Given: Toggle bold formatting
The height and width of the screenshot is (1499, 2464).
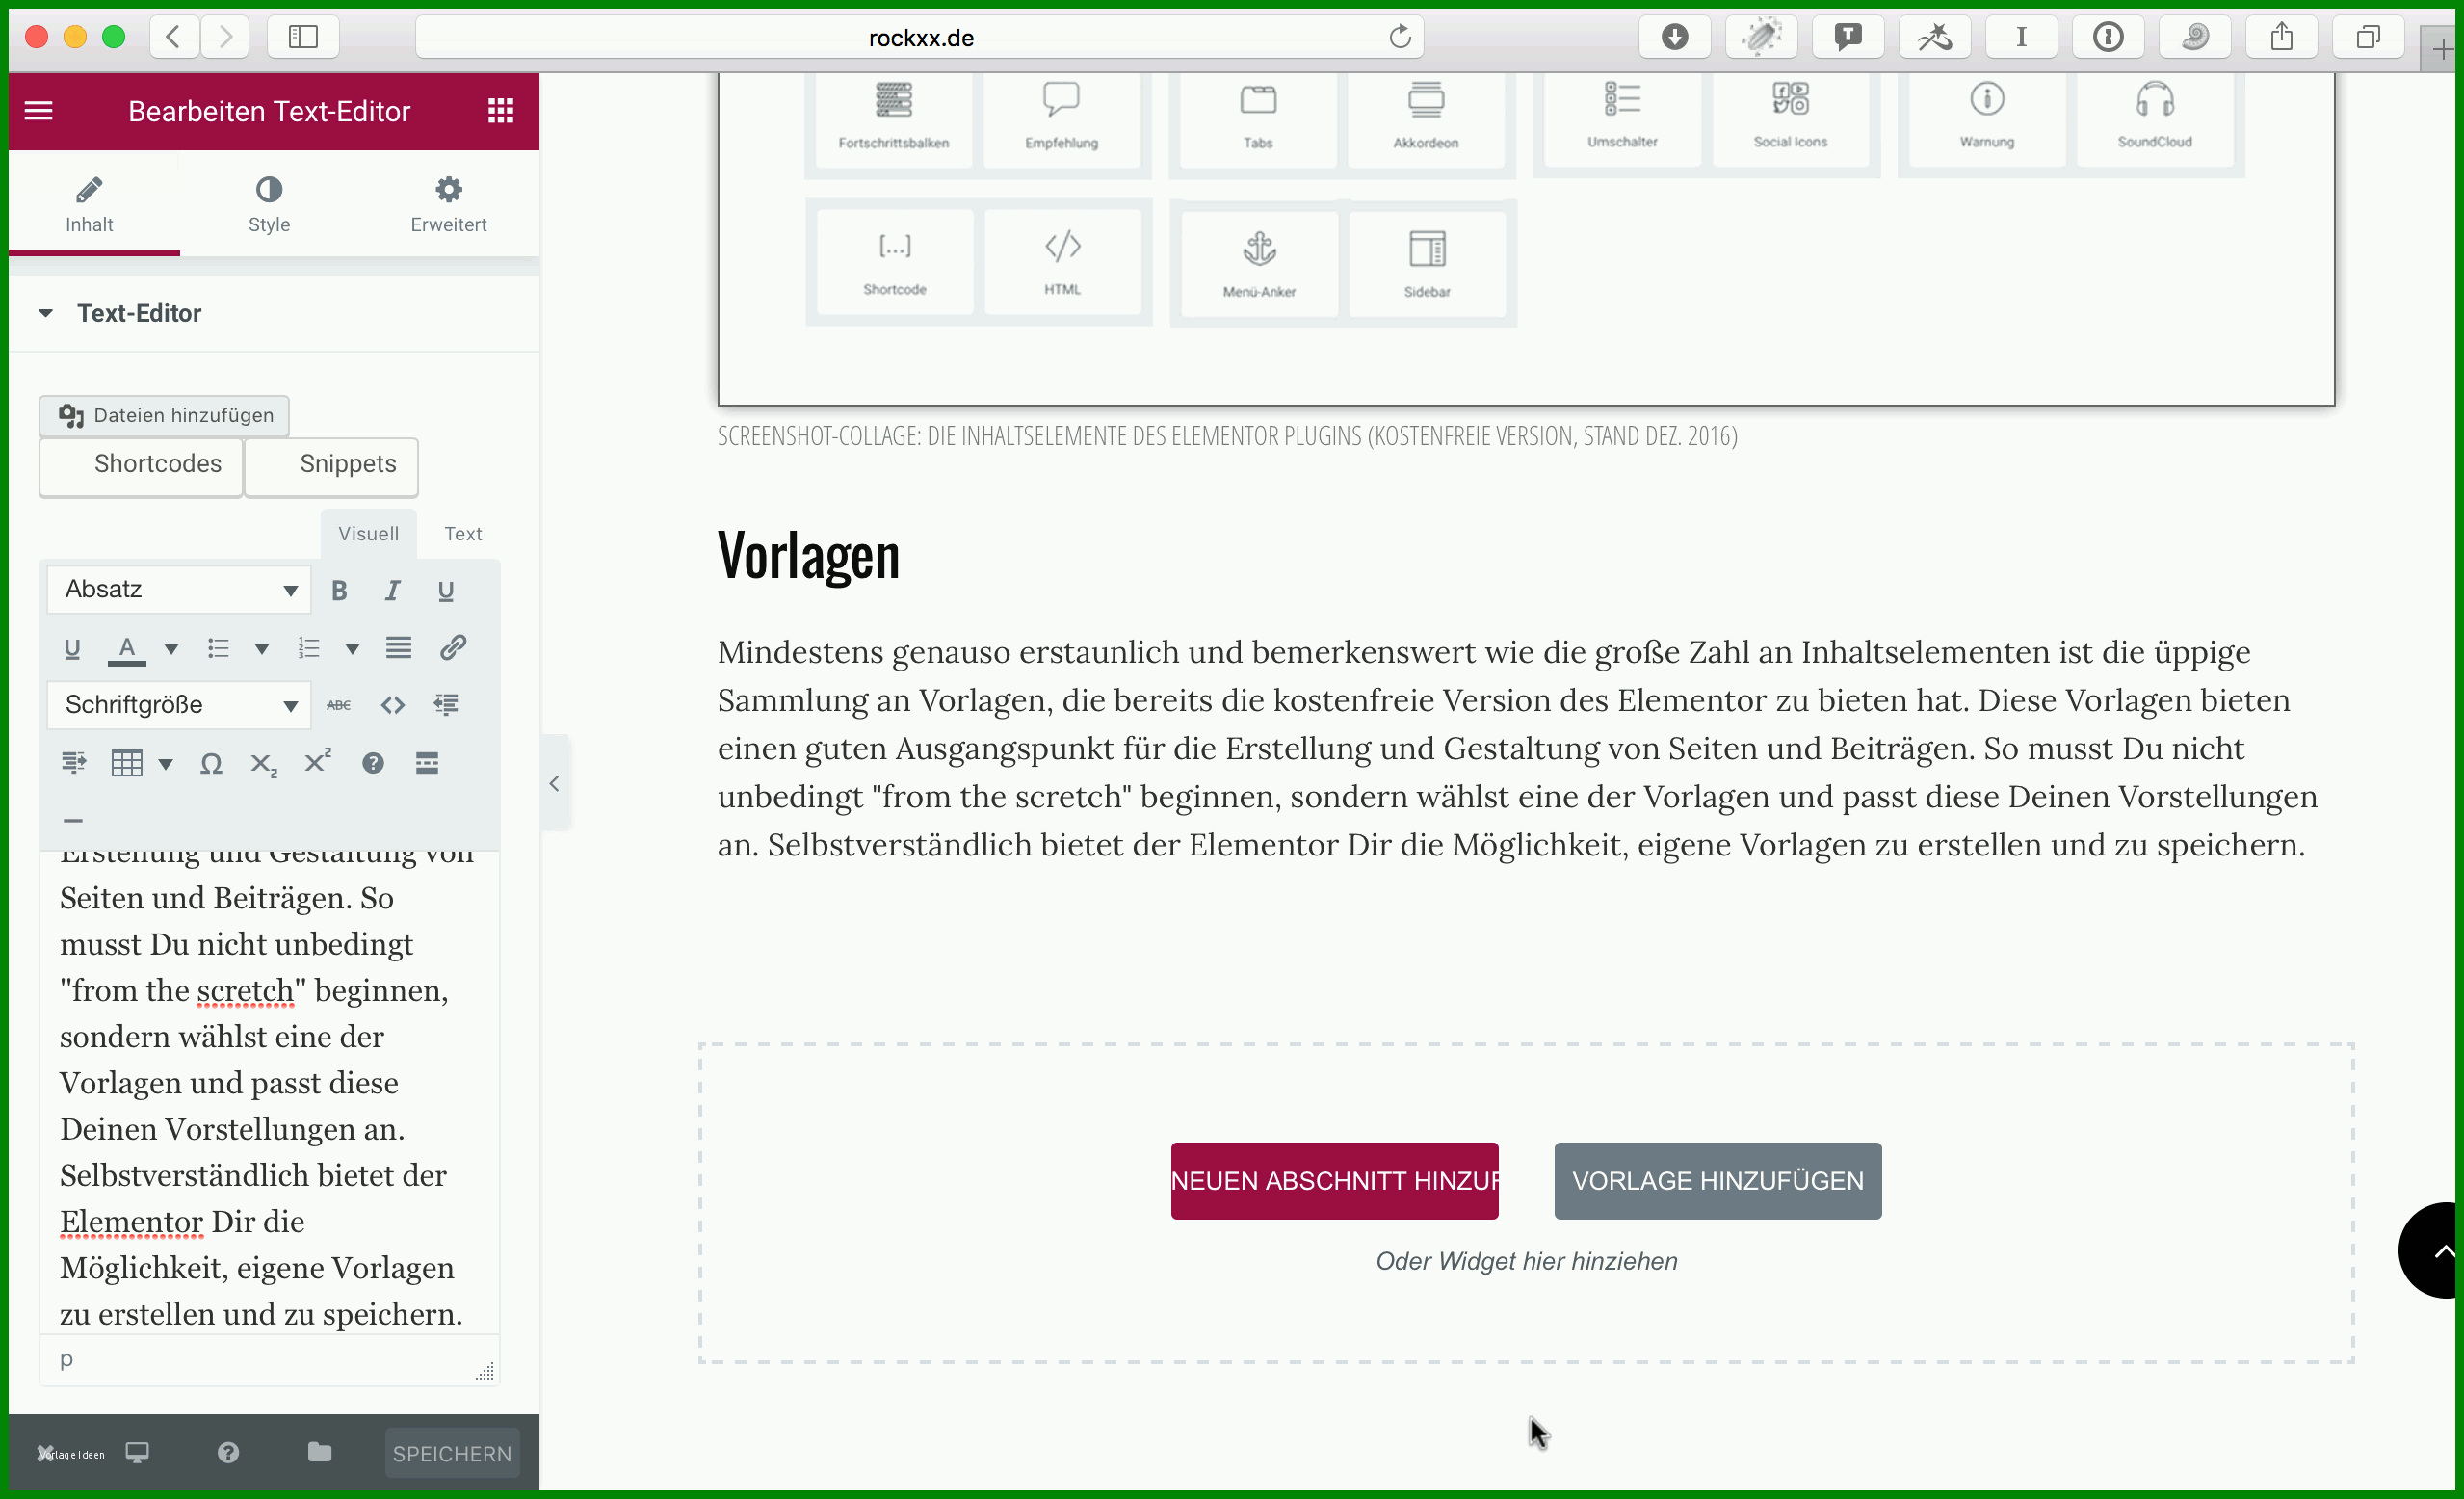Looking at the screenshot, I should tap(339, 590).
